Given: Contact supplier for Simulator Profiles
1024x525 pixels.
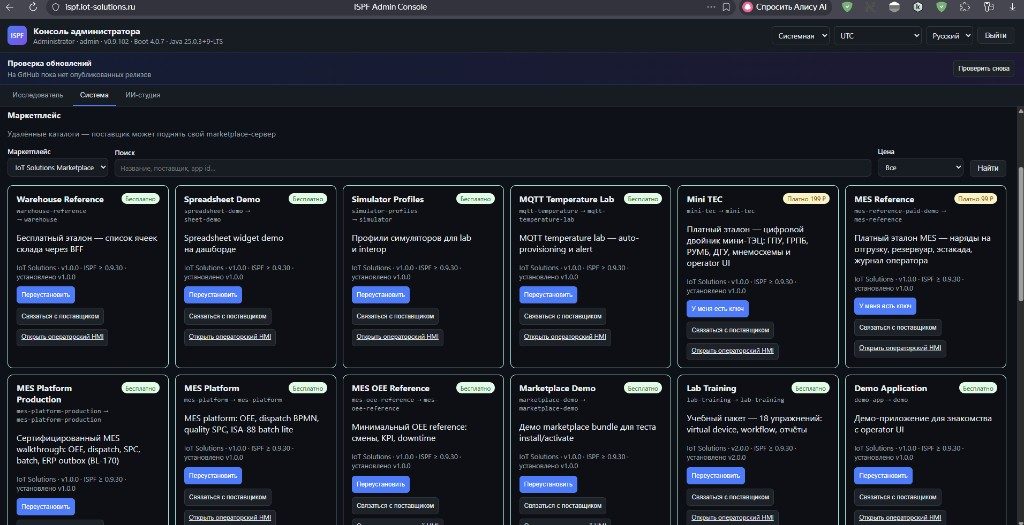Looking at the screenshot, I should point(395,316).
